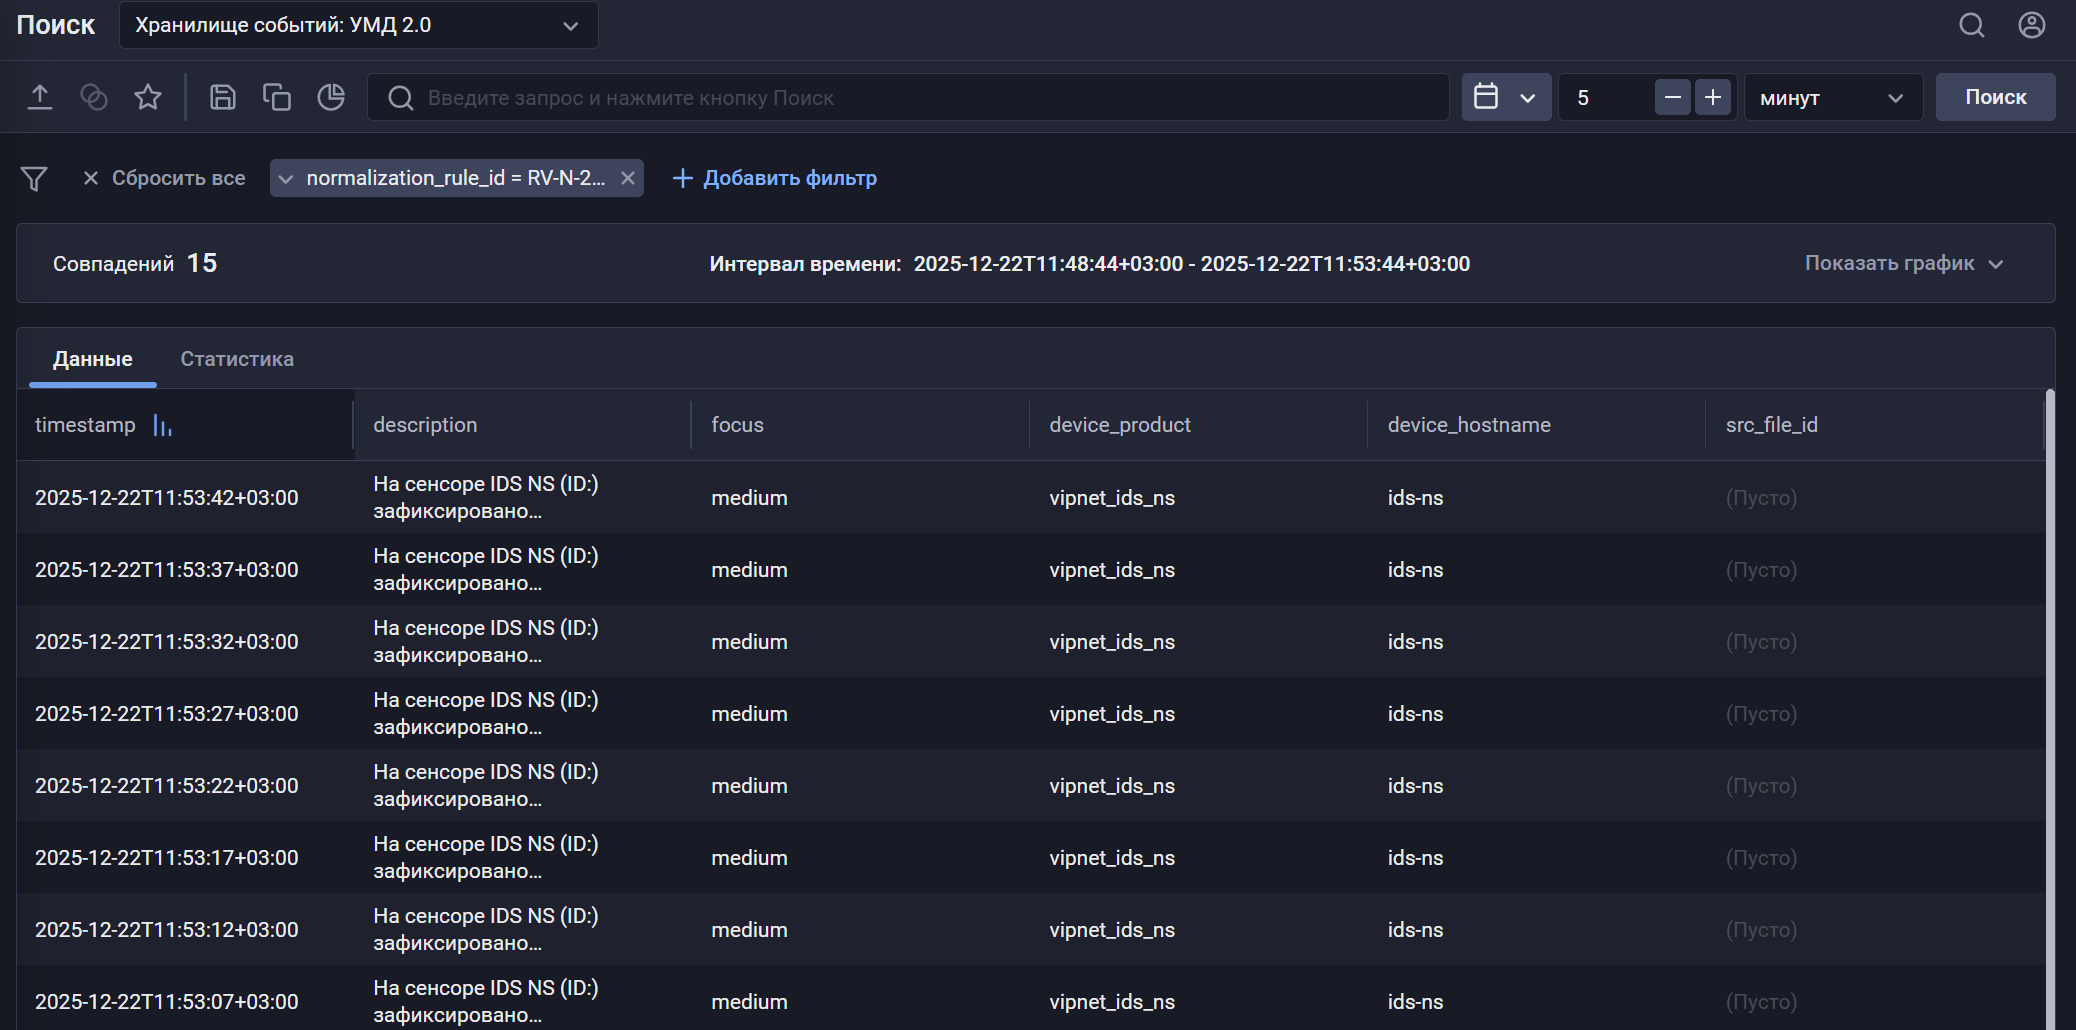
Task: Click the Поиск search button
Action: [x=1996, y=97]
